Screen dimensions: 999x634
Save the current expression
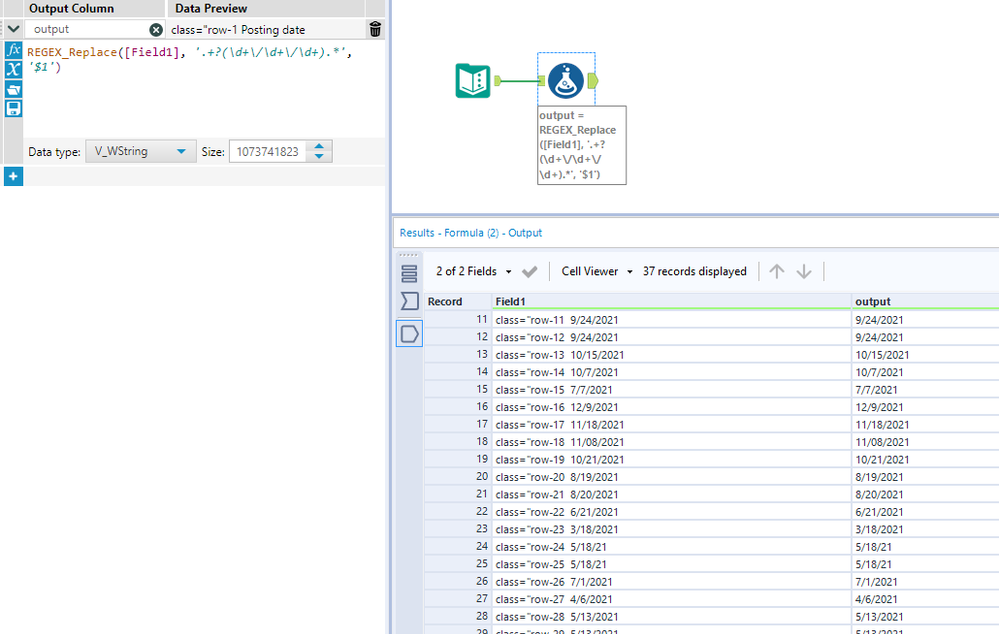(13, 109)
